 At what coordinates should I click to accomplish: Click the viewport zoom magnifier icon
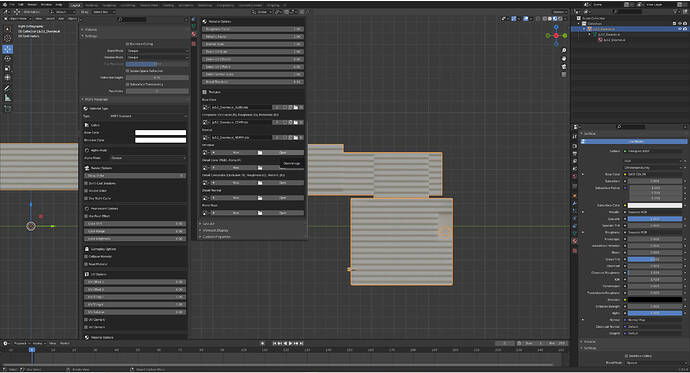564,51
